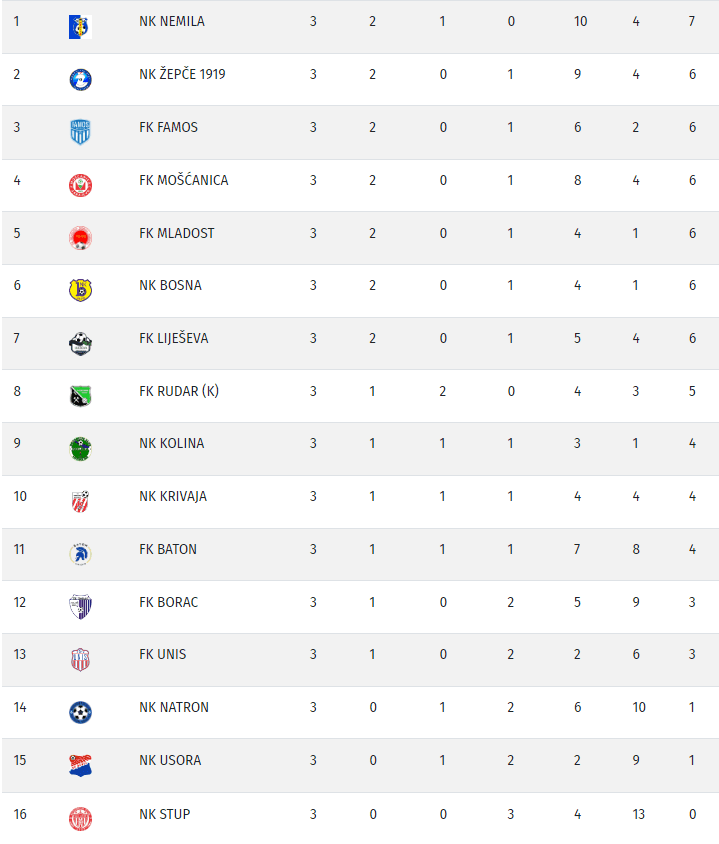Image resolution: width=719 pixels, height=844 pixels.
Task: Click the NK Stup red circular badge
Action: (x=80, y=819)
